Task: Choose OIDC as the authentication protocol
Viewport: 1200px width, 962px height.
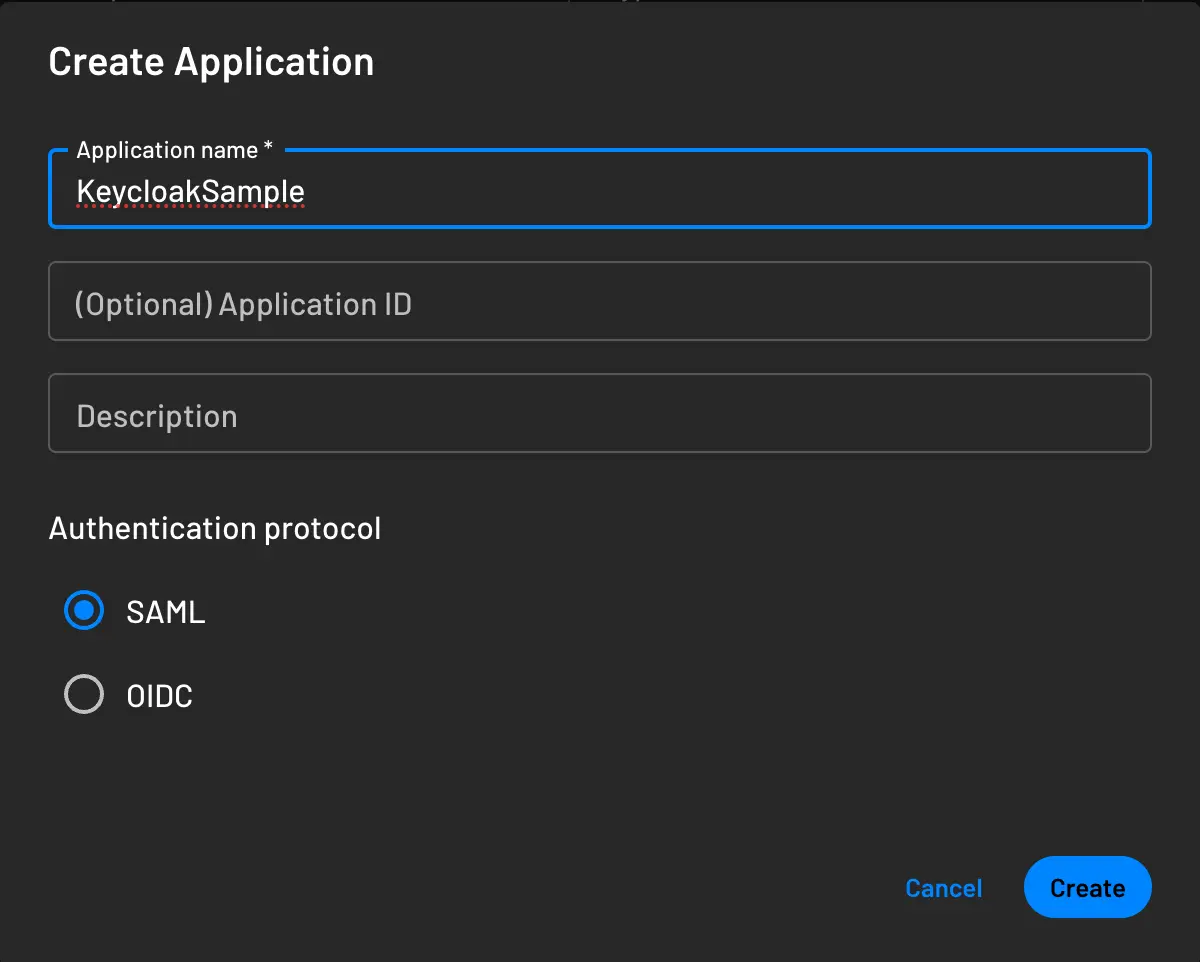Action: [84, 694]
